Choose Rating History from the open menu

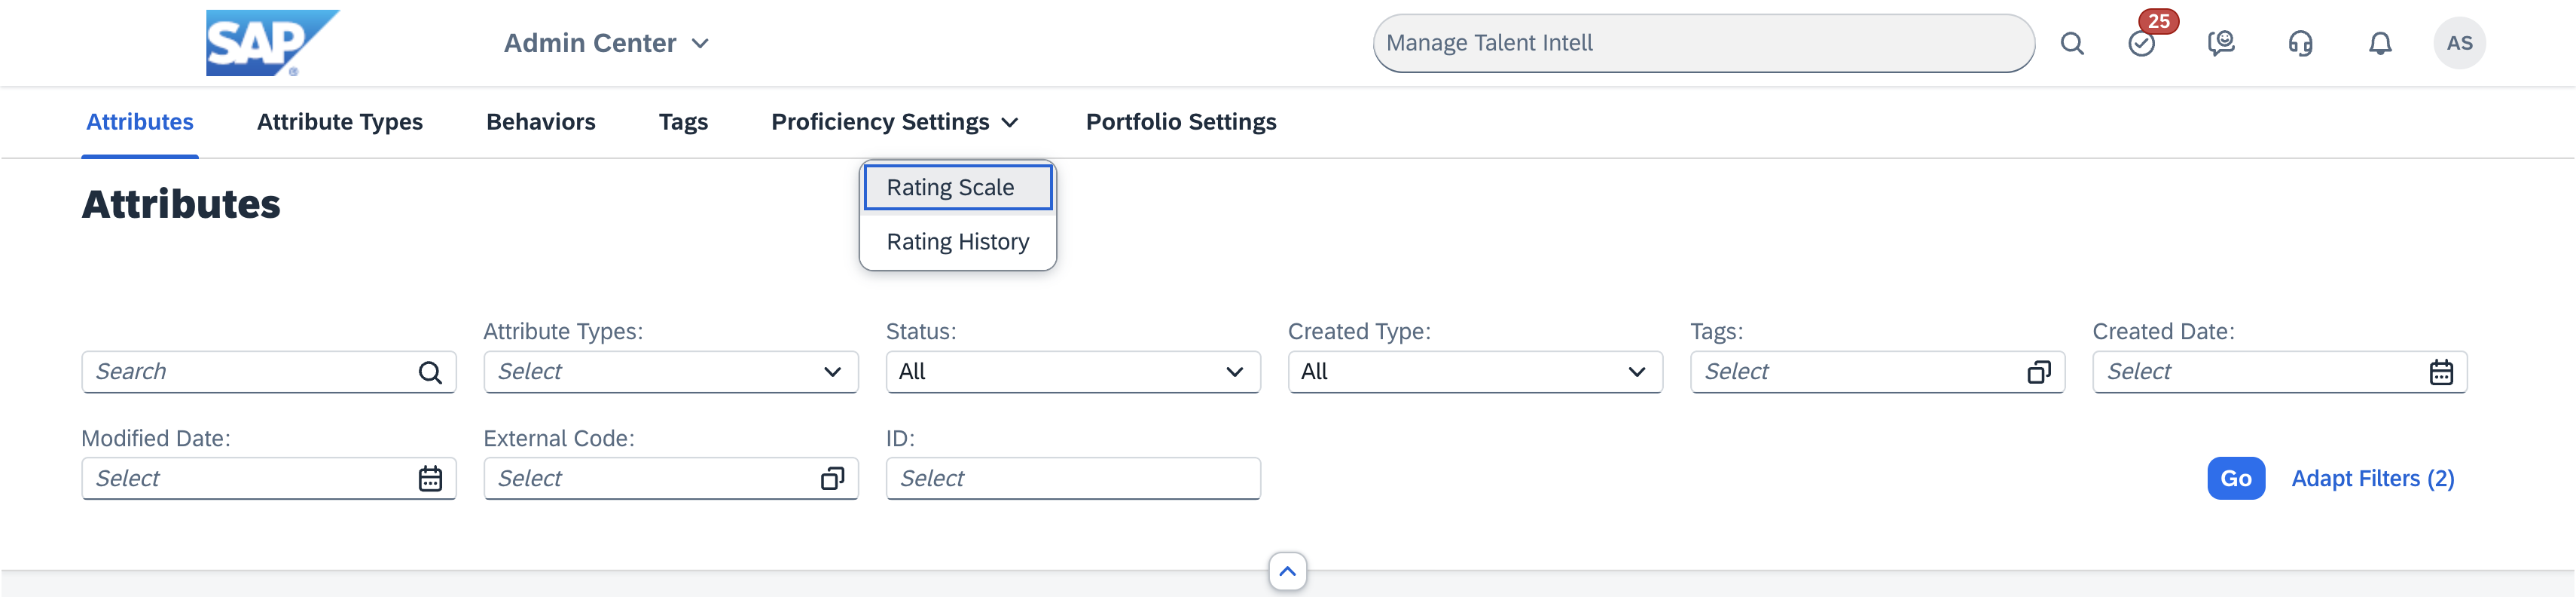[957, 241]
